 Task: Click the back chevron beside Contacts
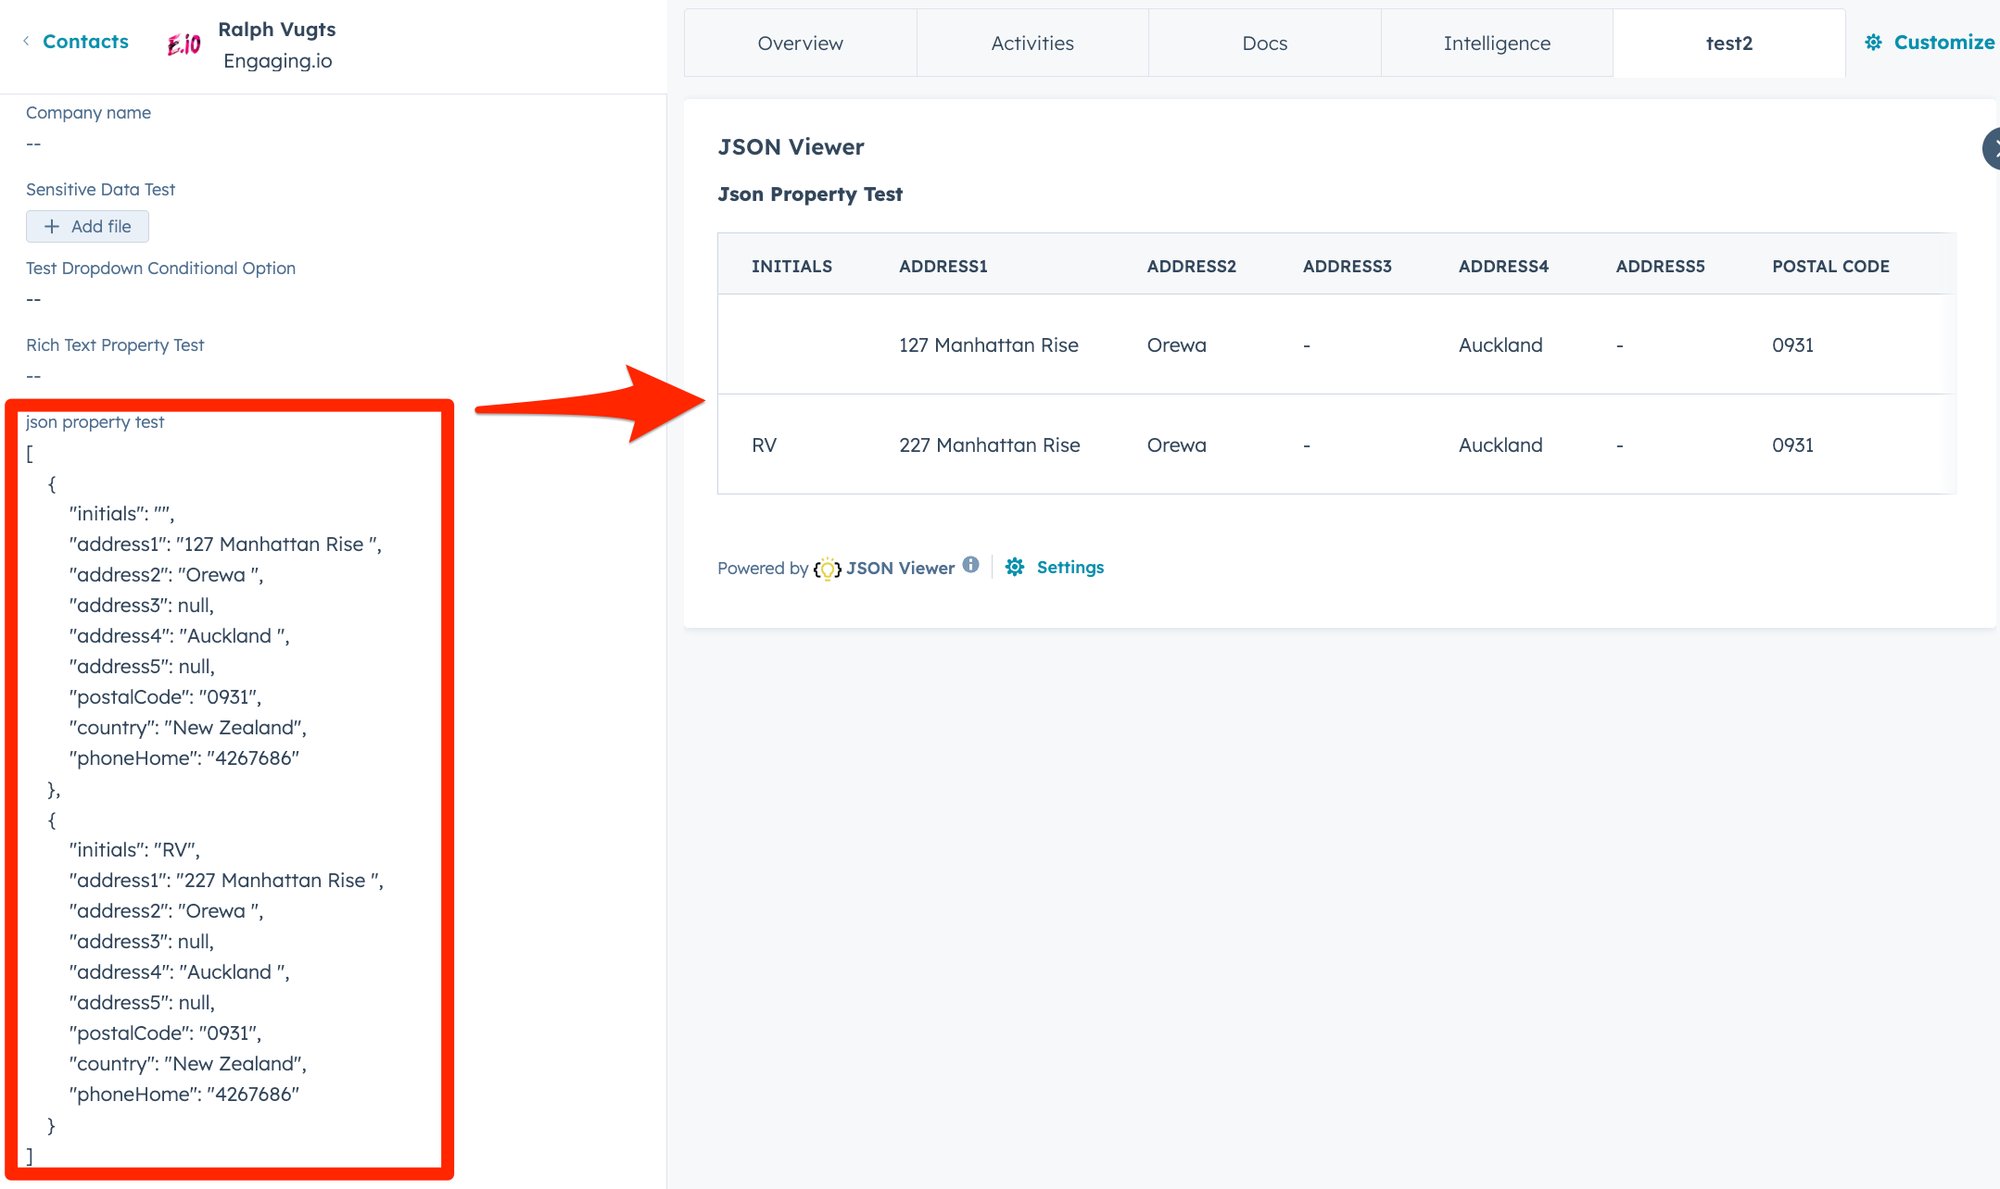(26, 41)
